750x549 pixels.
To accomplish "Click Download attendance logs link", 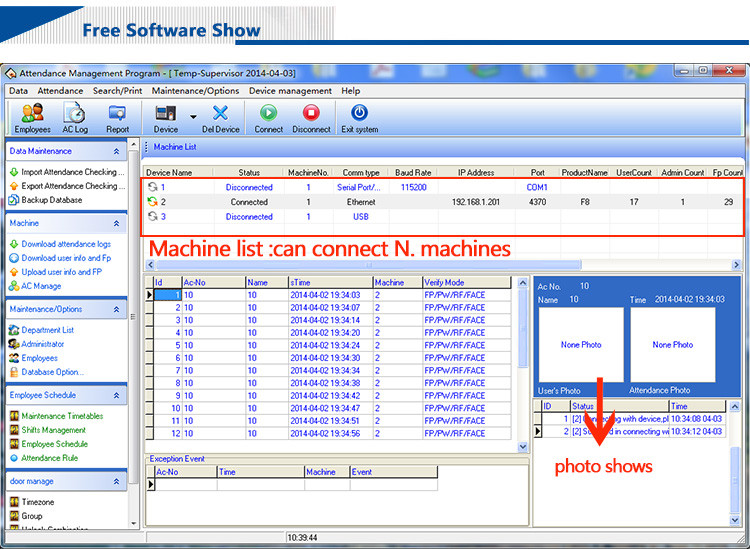I will (x=66, y=244).
